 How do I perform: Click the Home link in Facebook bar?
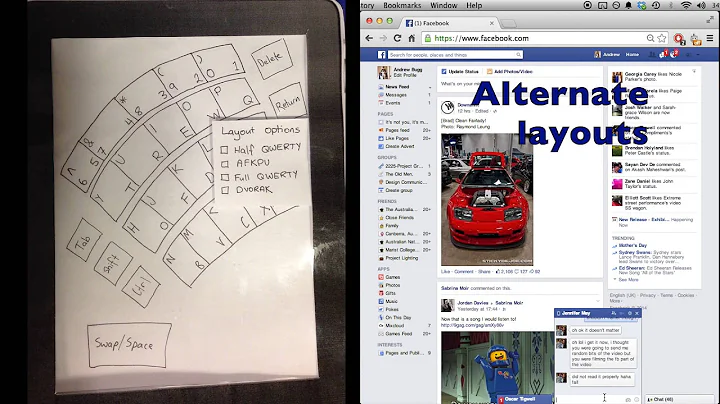[x=632, y=55]
